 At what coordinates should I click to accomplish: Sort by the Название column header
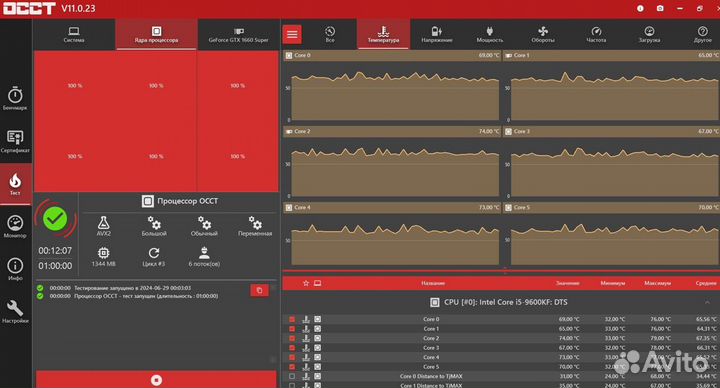click(433, 283)
